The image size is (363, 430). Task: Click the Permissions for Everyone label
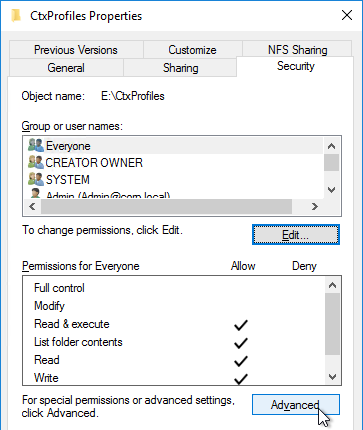pyautogui.click(x=81, y=266)
